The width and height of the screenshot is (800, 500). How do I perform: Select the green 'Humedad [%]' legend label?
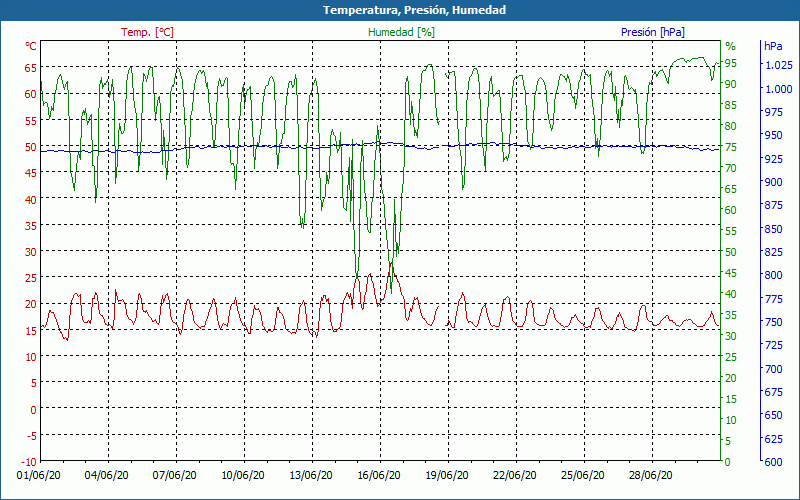[x=401, y=32]
